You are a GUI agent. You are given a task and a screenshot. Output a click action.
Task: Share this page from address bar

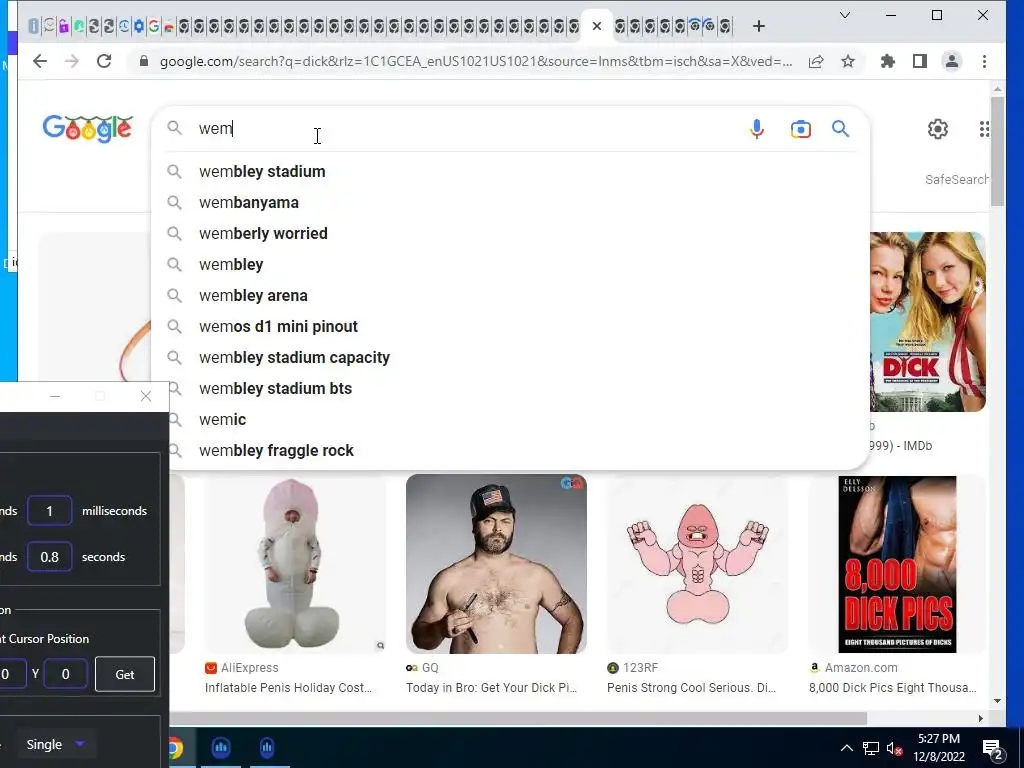coord(816,61)
